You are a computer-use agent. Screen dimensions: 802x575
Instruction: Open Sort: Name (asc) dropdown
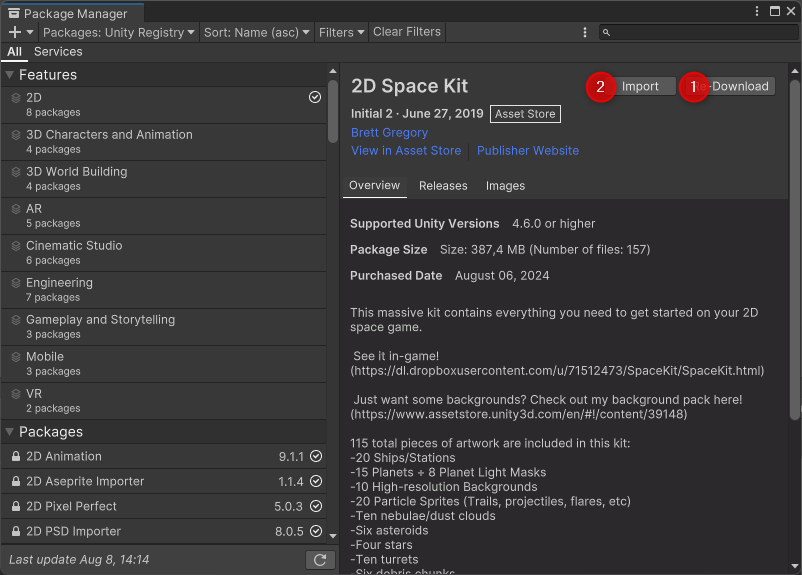point(256,32)
